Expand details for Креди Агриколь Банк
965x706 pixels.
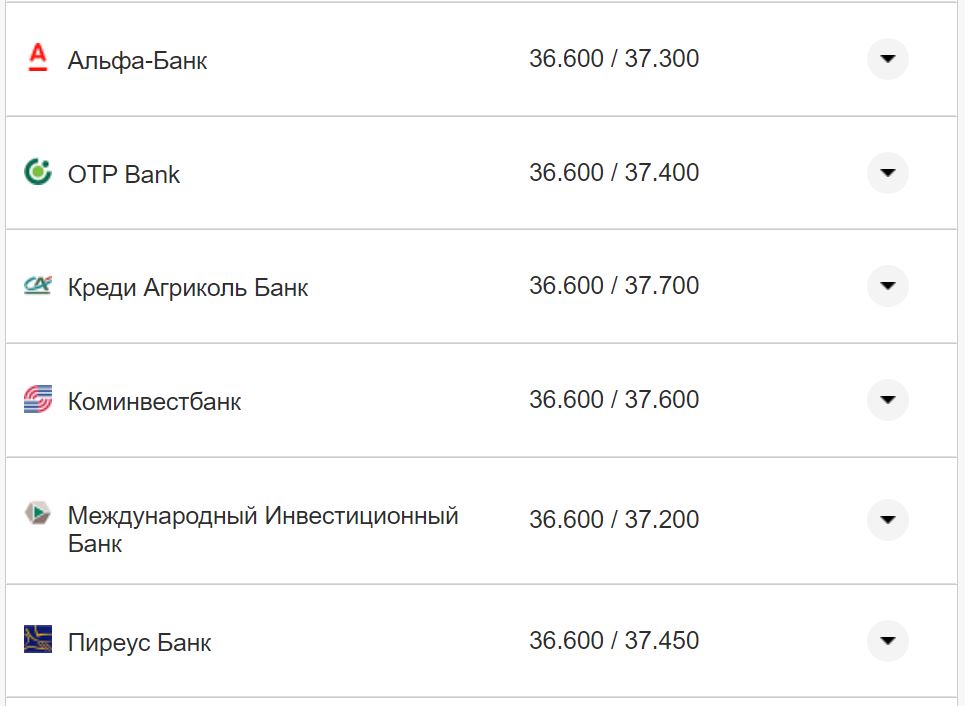(887, 285)
